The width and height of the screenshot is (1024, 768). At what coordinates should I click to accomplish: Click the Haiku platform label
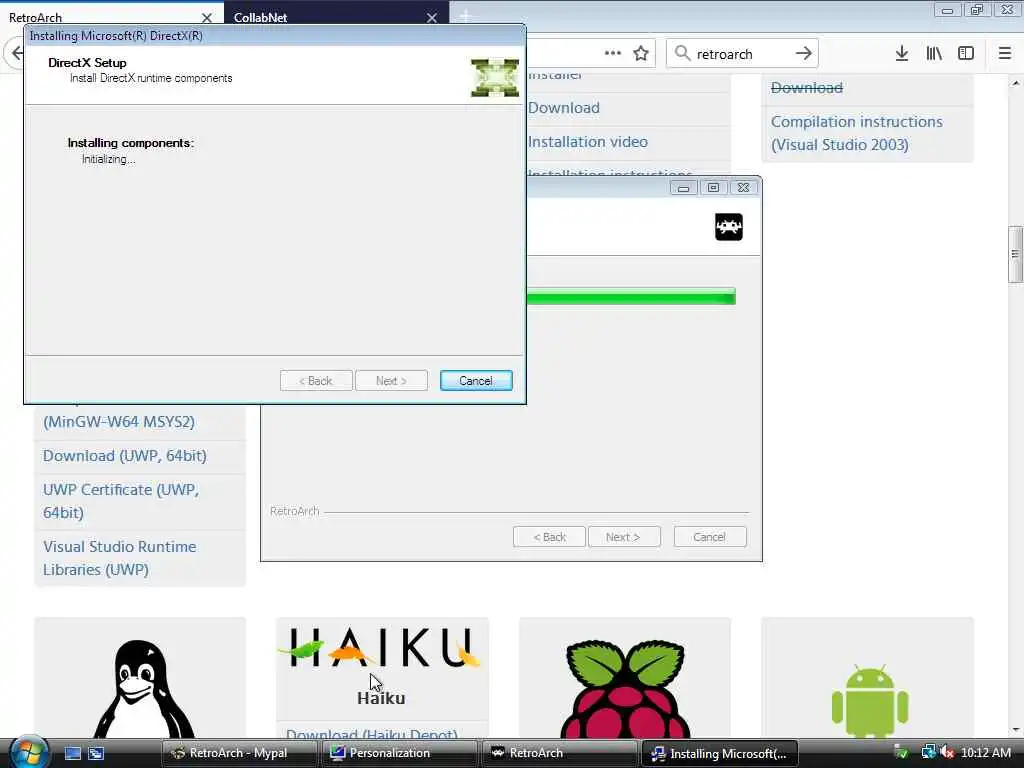click(x=381, y=698)
